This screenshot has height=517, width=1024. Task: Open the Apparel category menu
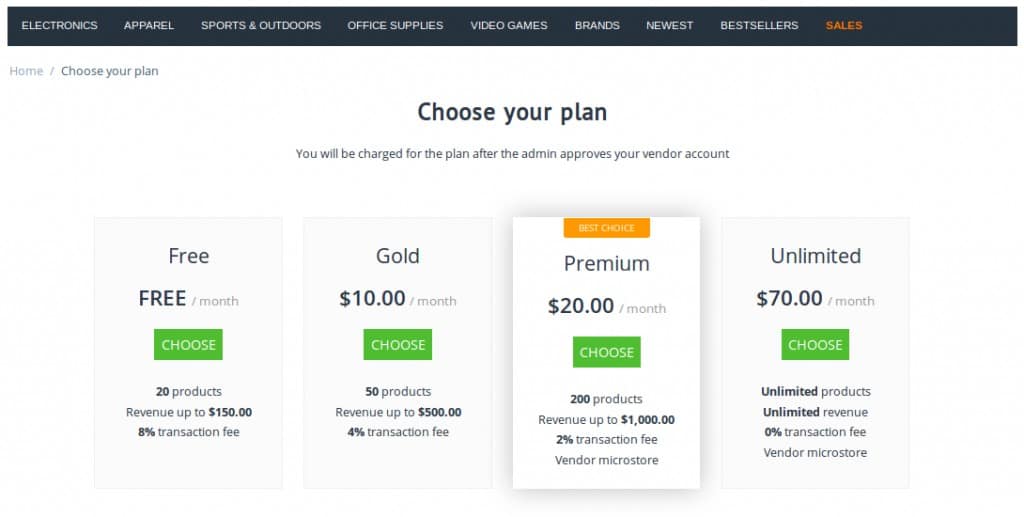pos(149,25)
